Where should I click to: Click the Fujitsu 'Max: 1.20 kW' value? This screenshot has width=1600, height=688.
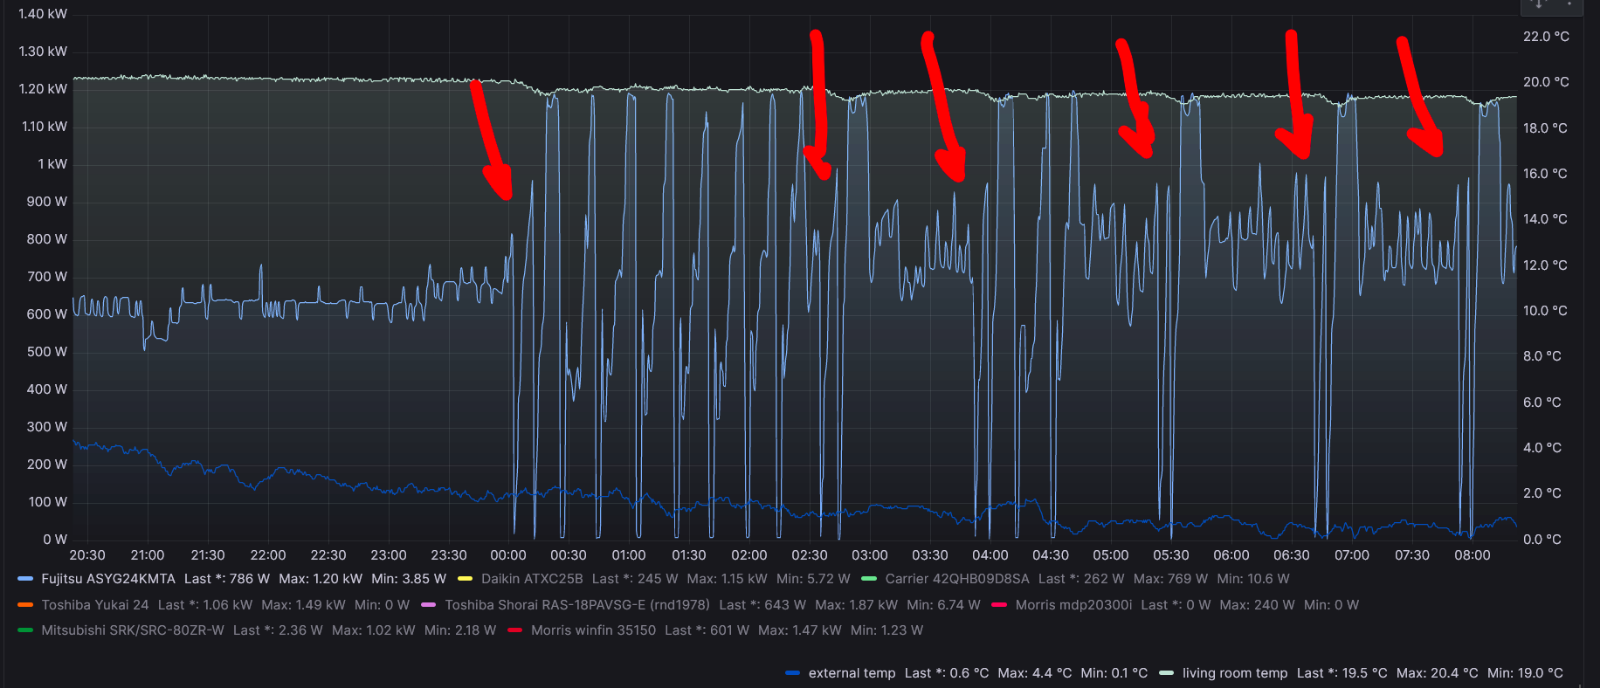[320, 579]
